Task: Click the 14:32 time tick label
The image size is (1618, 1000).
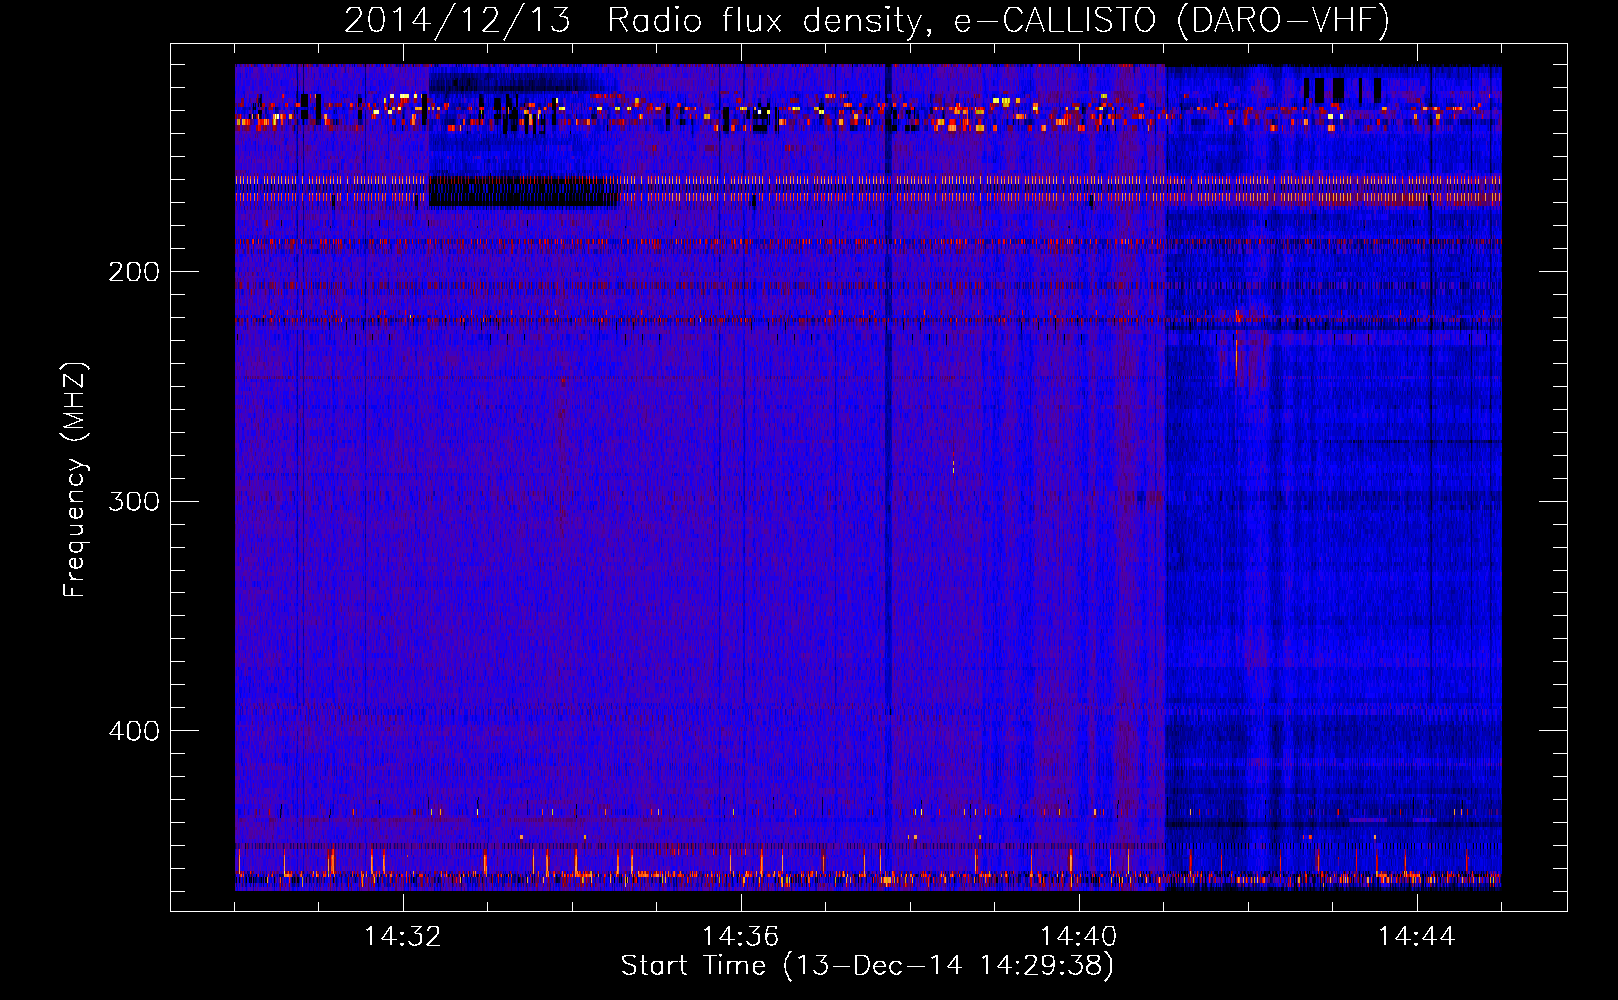Action: coord(403,937)
